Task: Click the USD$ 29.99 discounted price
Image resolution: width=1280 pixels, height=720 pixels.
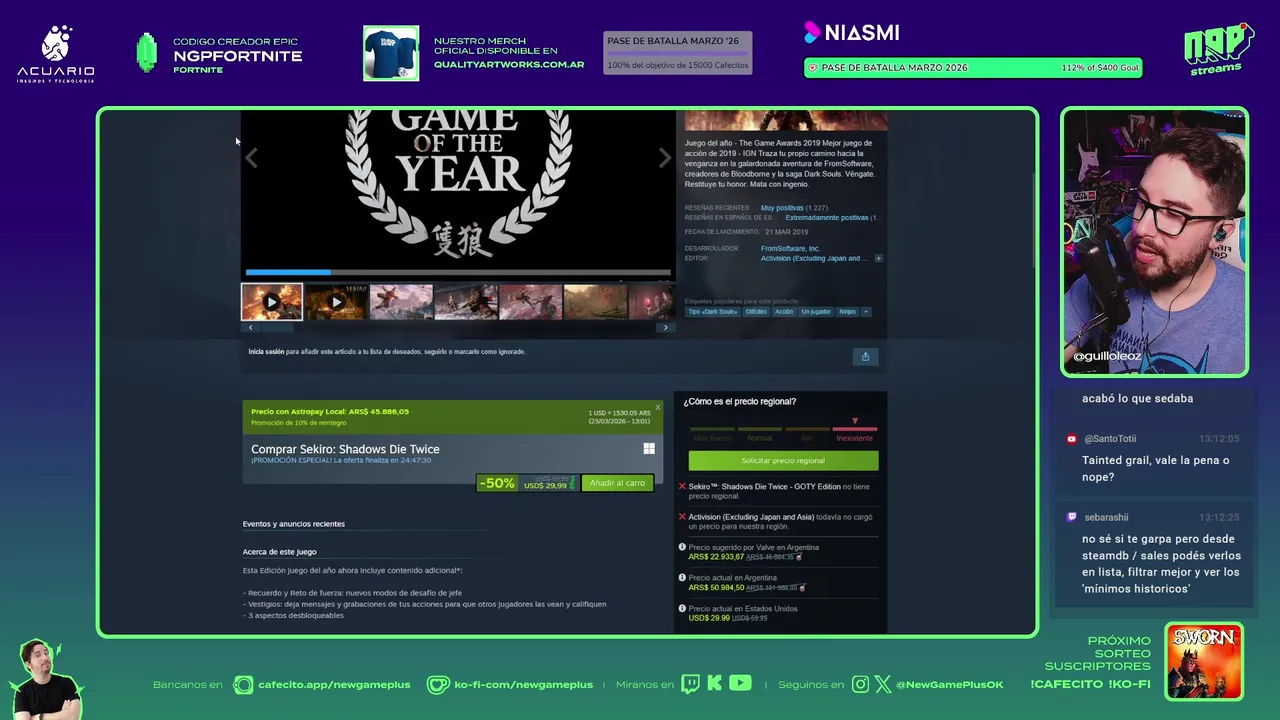Action: [x=546, y=486]
